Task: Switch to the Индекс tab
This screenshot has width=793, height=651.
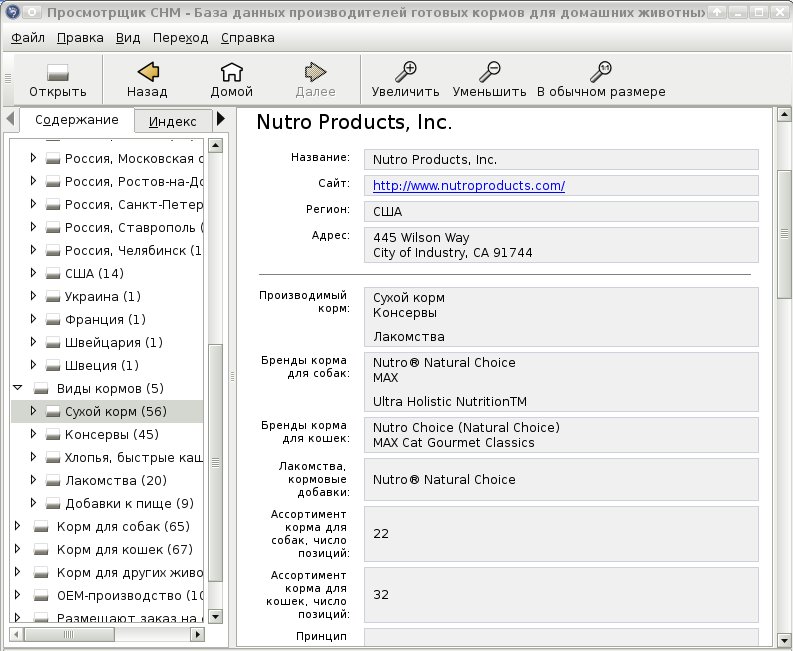Action: click(x=172, y=121)
